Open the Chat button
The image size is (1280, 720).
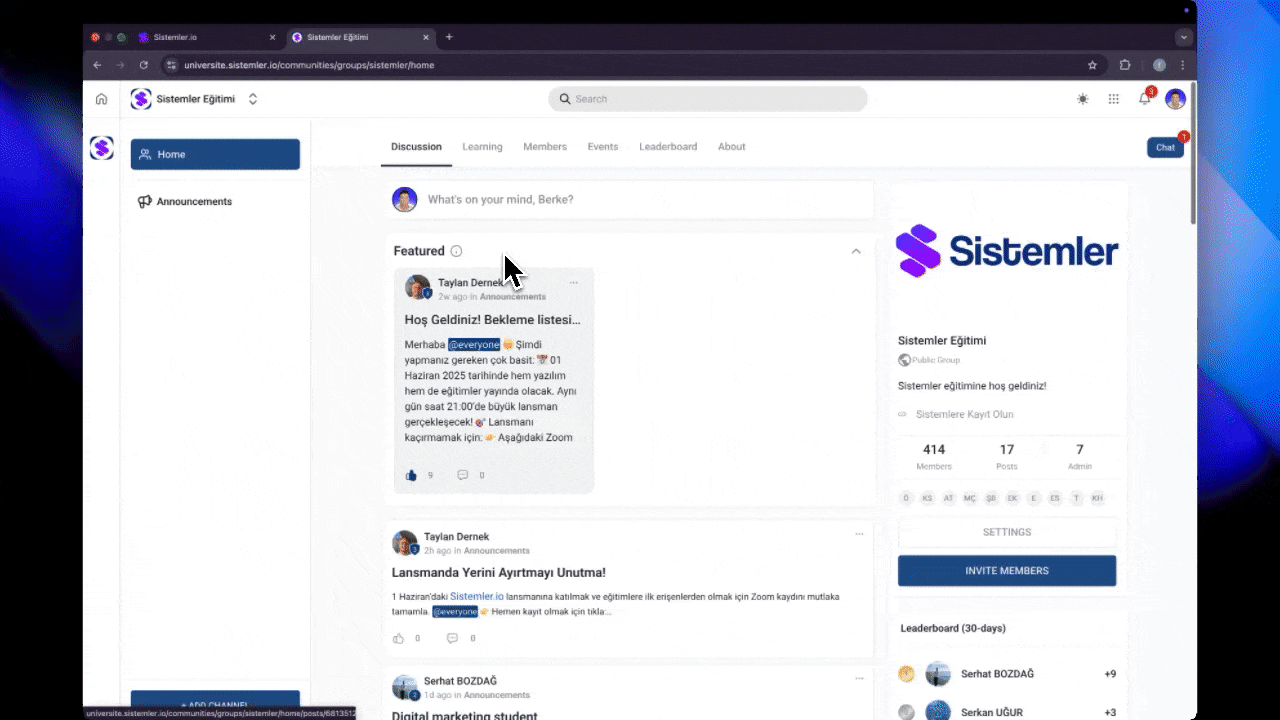(1165, 148)
